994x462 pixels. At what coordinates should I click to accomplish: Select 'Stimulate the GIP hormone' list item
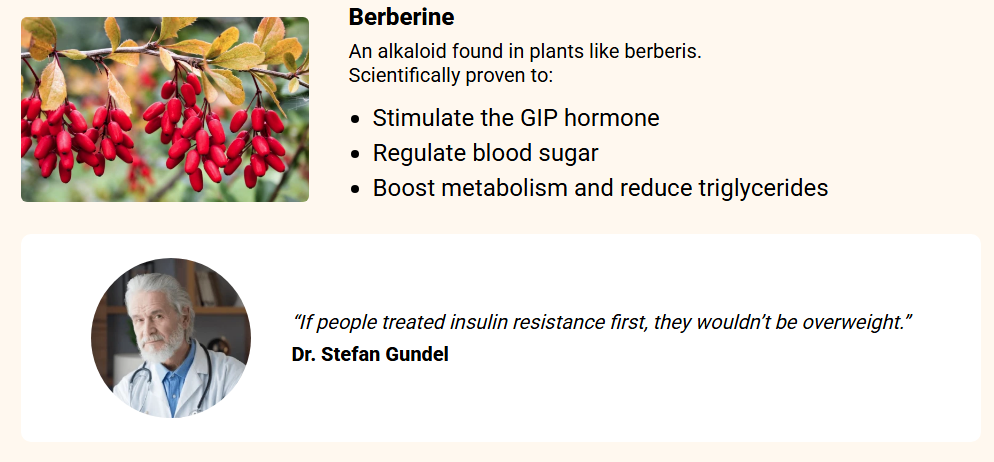click(515, 118)
